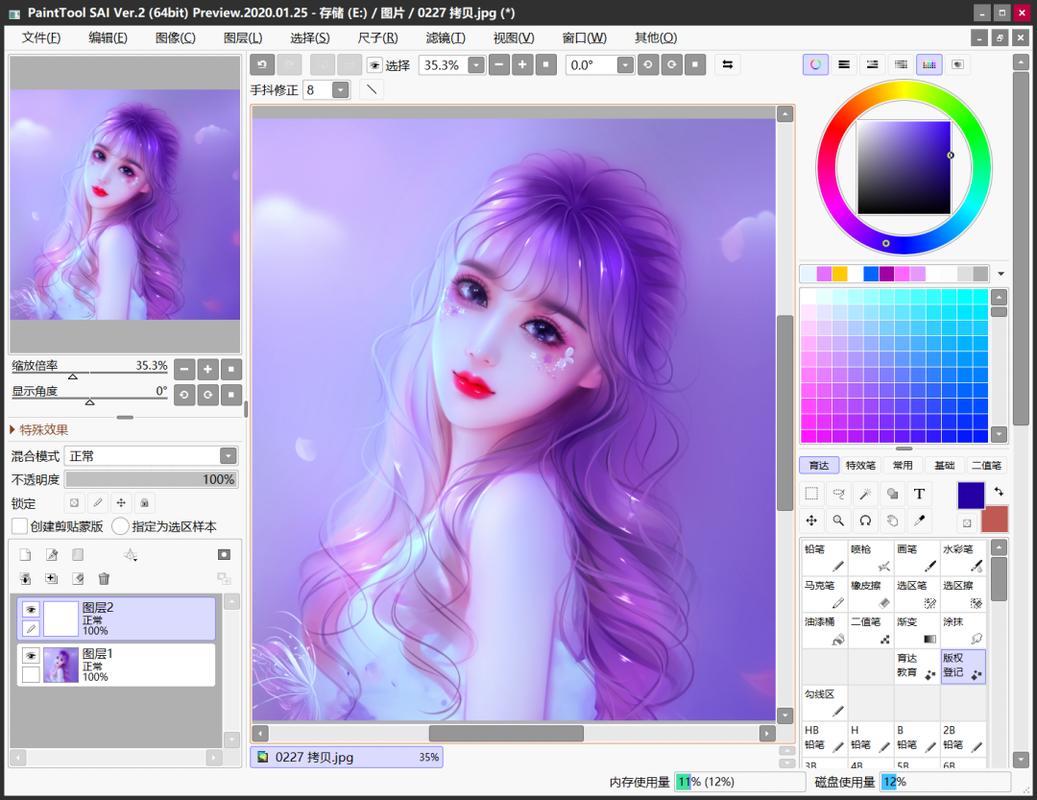This screenshot has height=800, width=1037.
Task: Select the 油漆桶 paint bucket tool
Action: click(824, 629)
